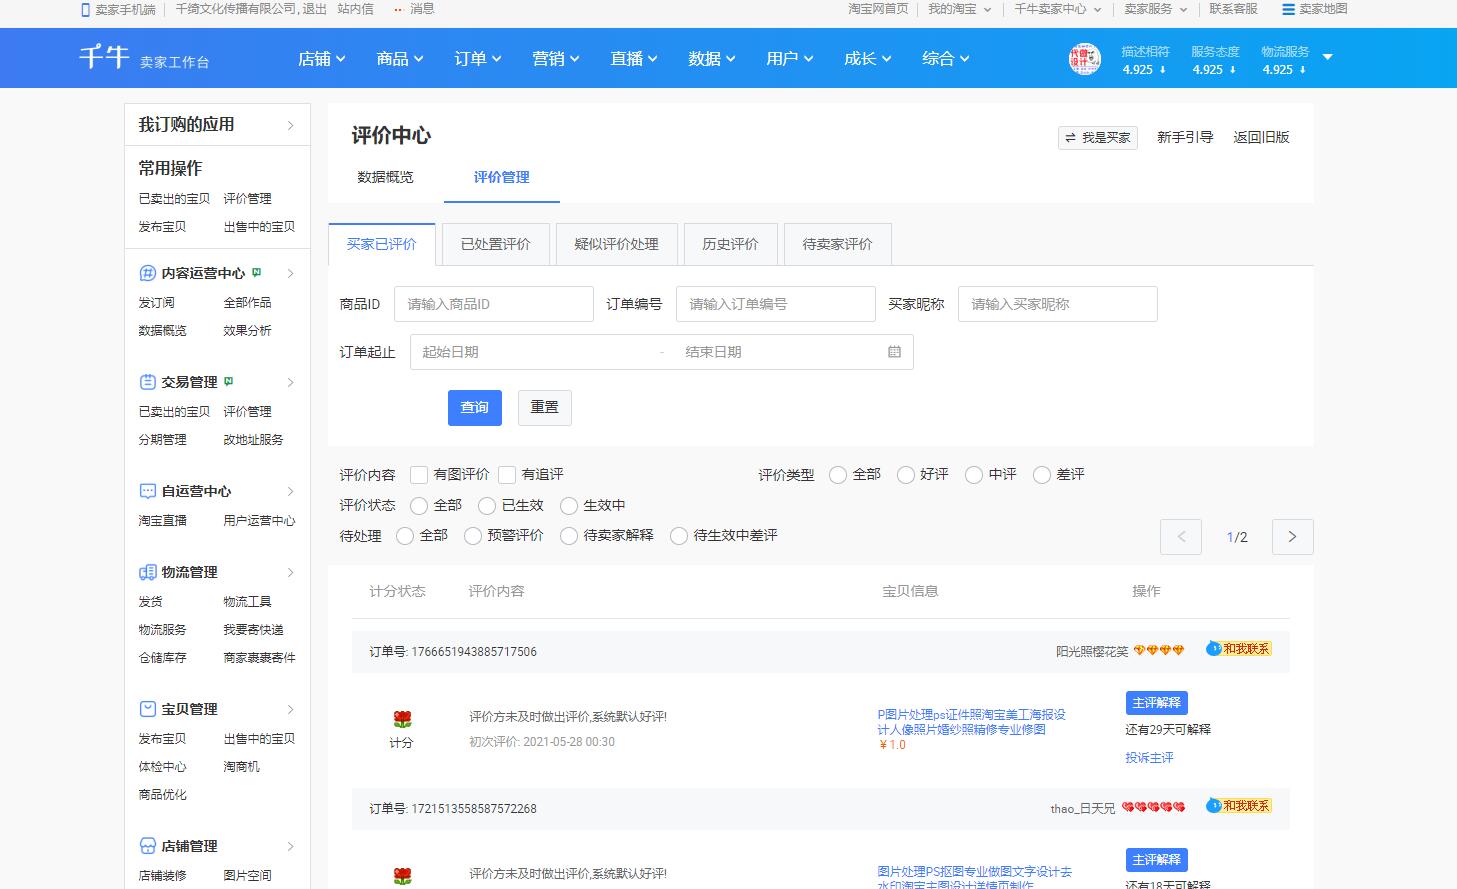Open the 商品 dropdown menu
The height and width of the screenshot is (889, 1457).
[x=400, y=59]
